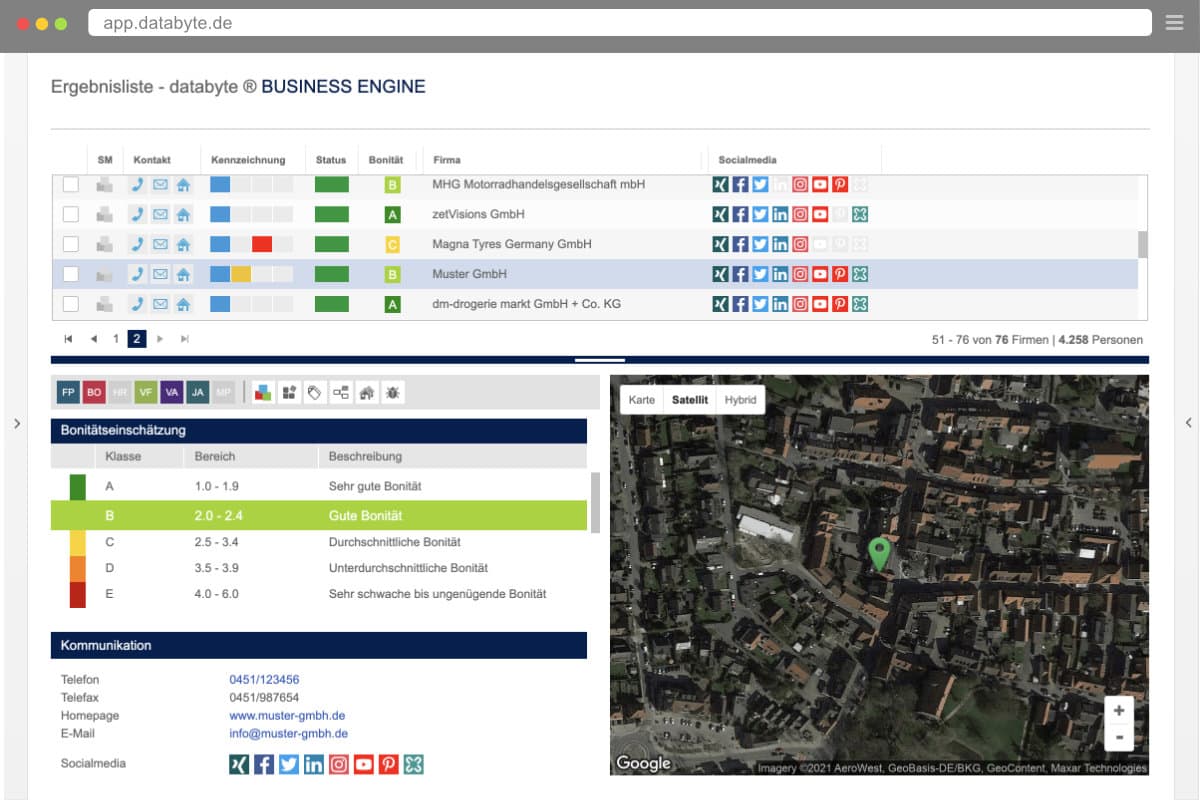
Task: Open the VA module button
Action: pyautogui.click(x=172, y=393)
